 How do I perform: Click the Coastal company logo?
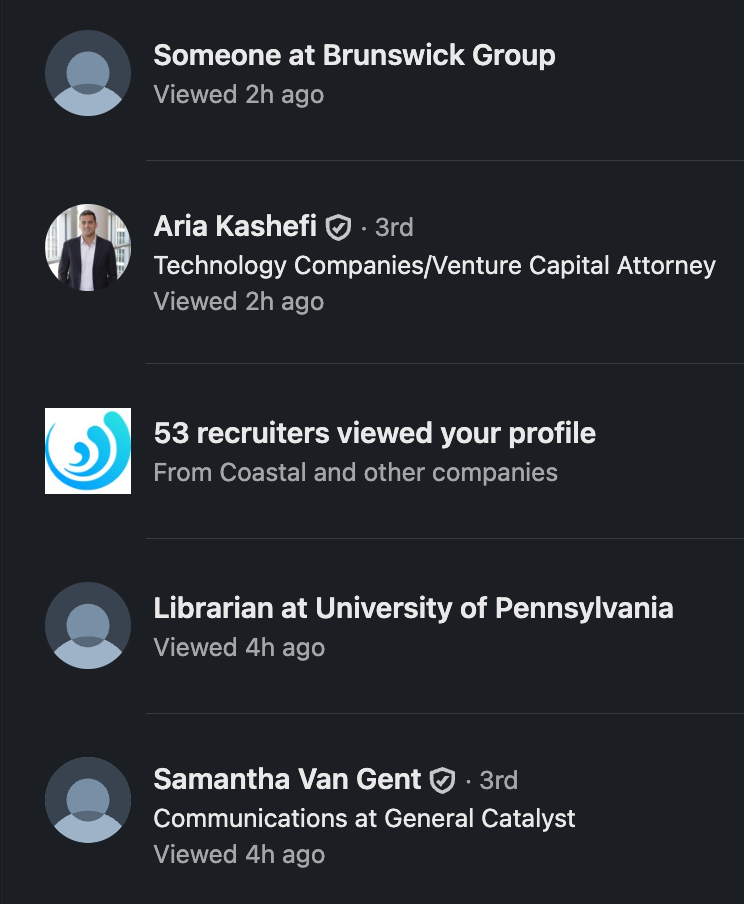tap(88, 451)
